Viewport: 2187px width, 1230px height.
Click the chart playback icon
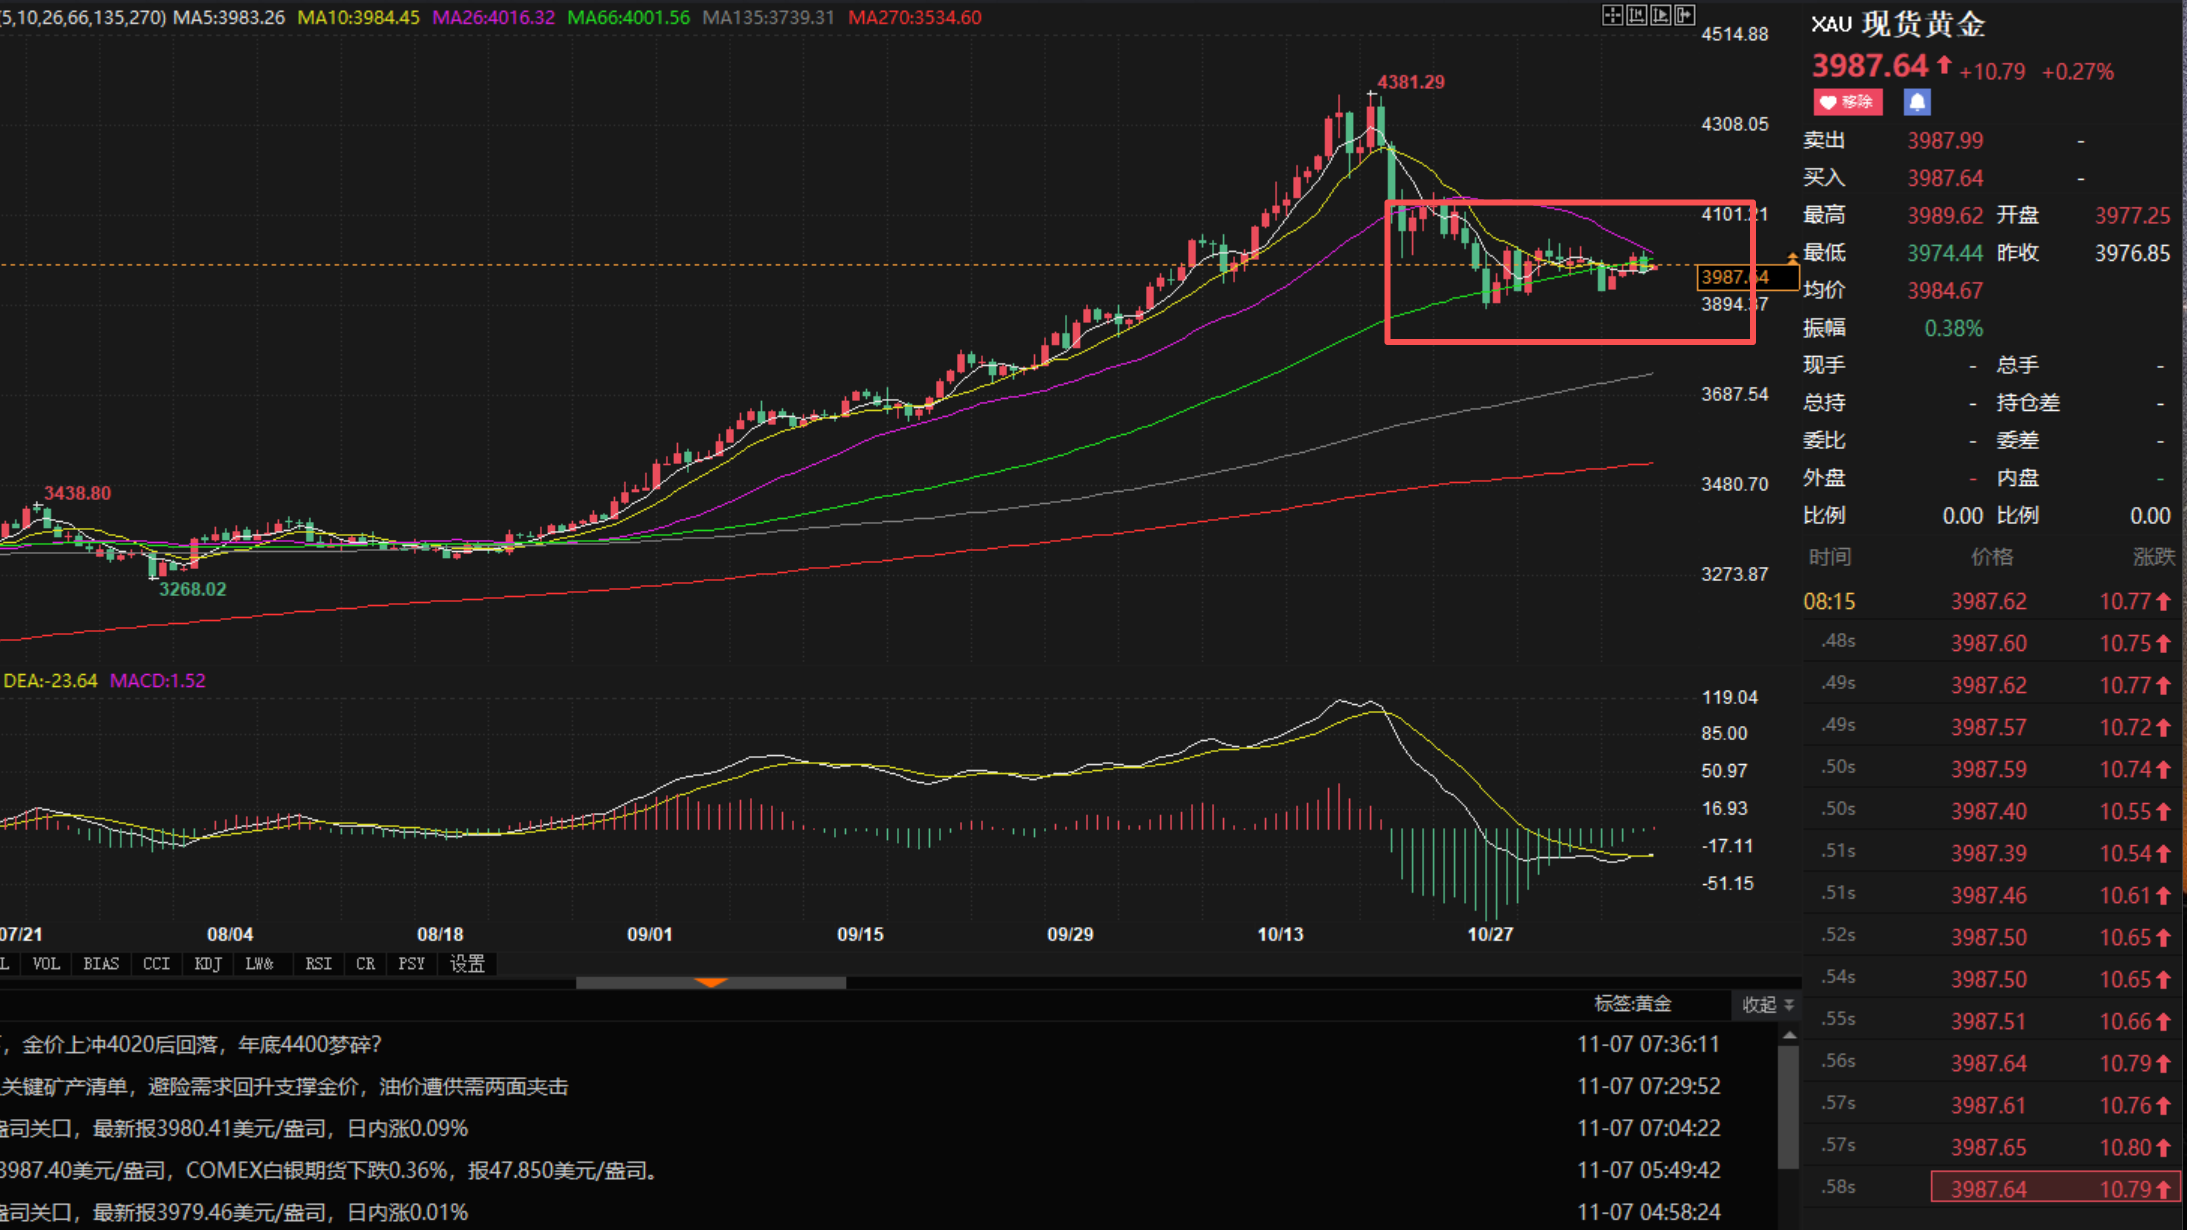[1661, 15]
